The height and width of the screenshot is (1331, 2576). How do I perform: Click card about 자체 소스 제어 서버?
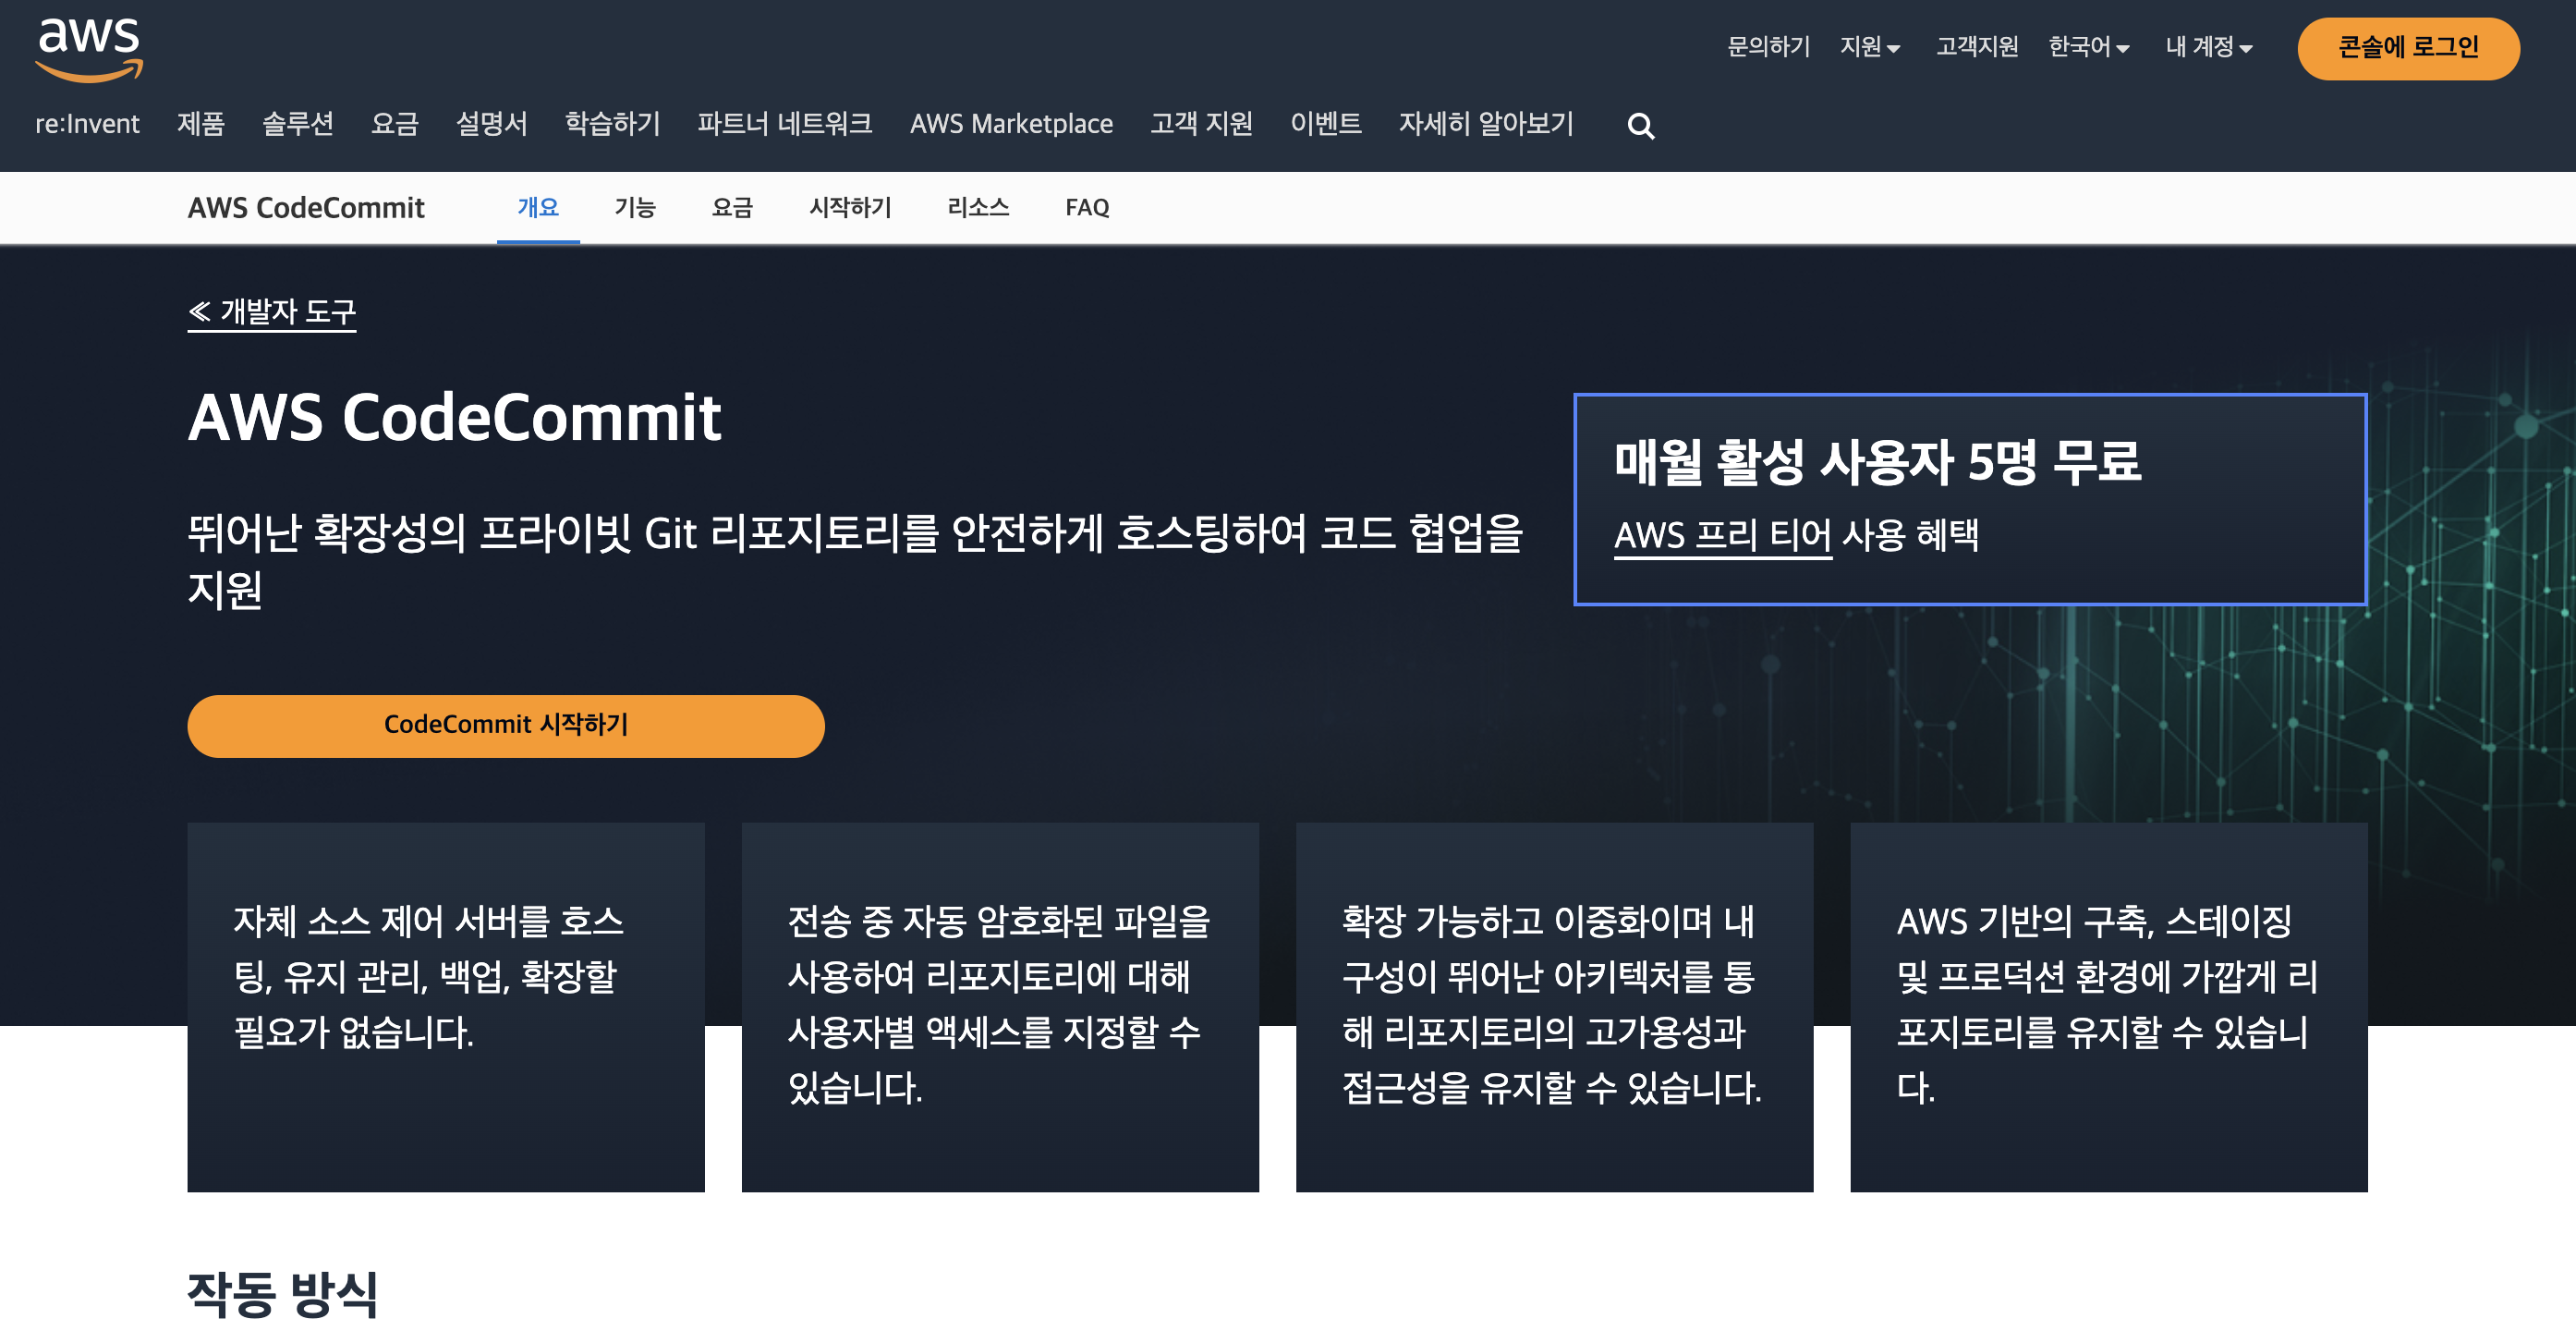(446, 1007)
